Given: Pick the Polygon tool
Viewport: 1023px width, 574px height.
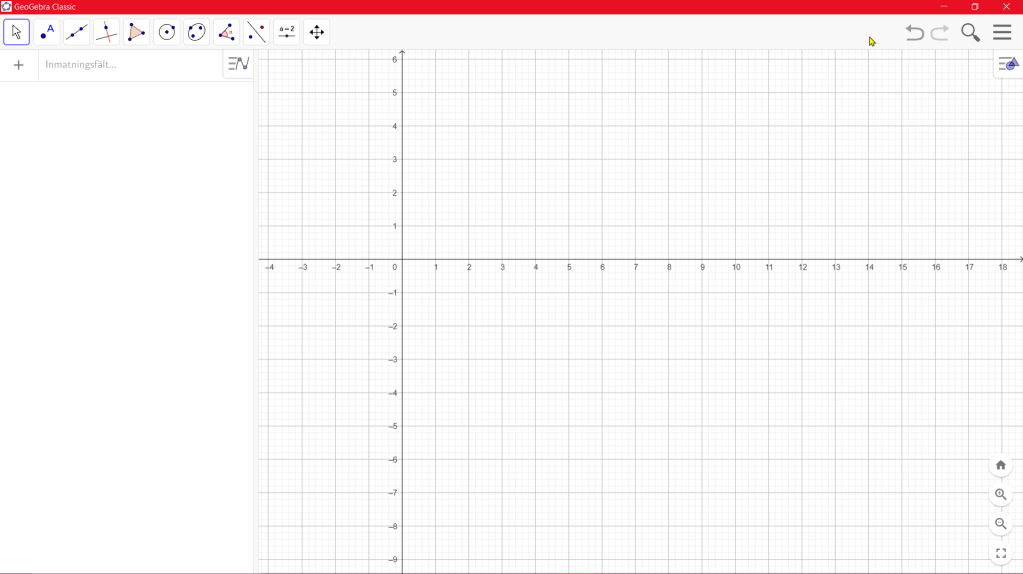Looking at the screenshot, I should click(137, 32).
